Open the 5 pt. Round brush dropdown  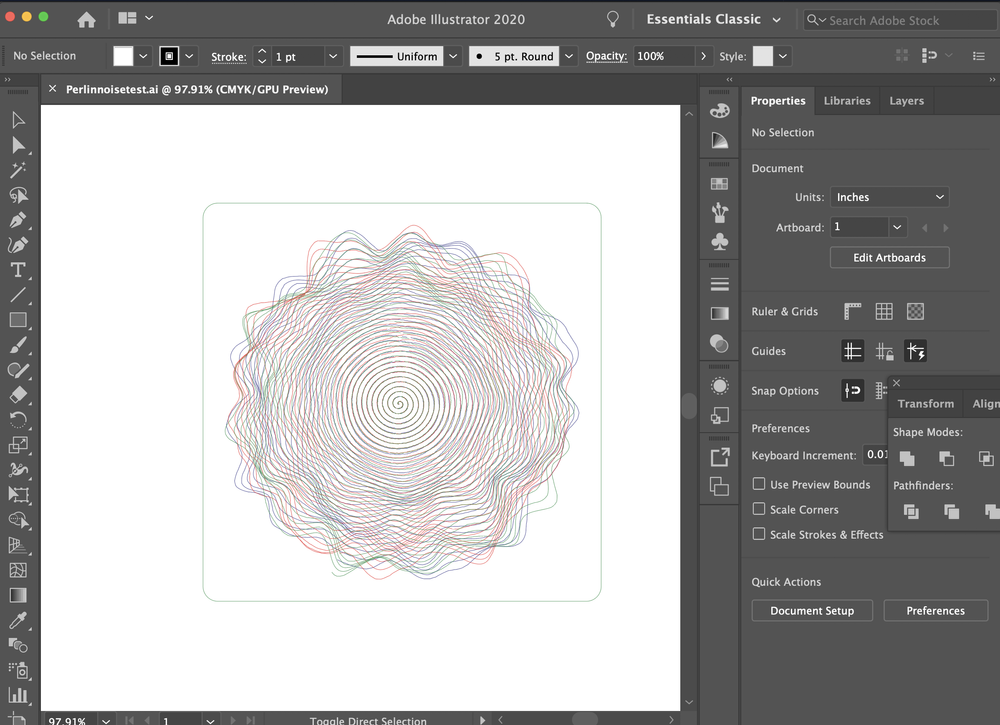(569, 56)
